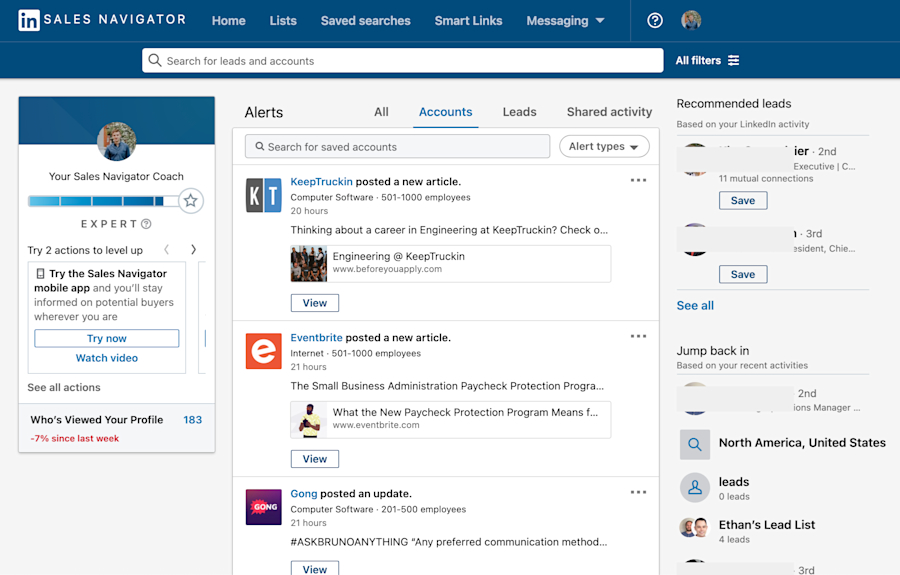The image size is (900, 575).
Task: Open Smart Links in navigation
Action: point(468,21)
